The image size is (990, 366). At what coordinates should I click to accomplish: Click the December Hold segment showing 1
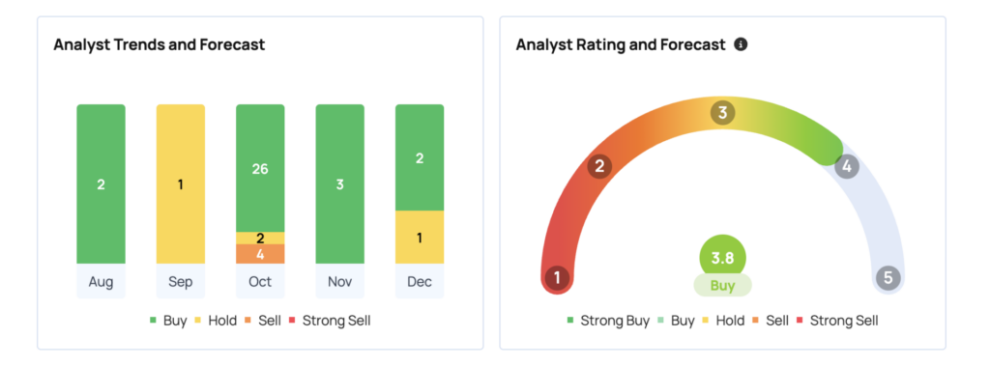[419, 237]
